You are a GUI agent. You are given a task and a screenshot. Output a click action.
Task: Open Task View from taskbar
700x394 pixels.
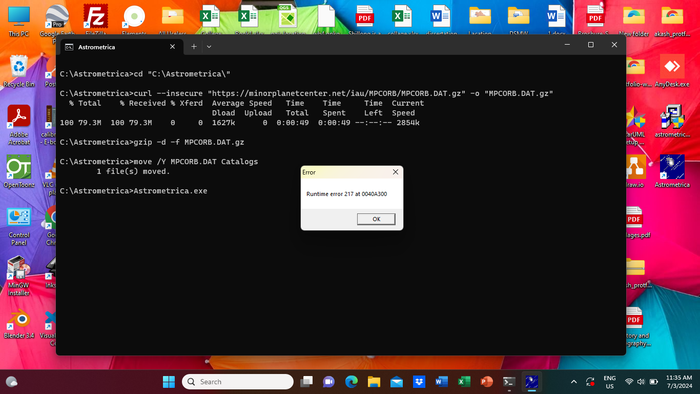tap(306, 382)
